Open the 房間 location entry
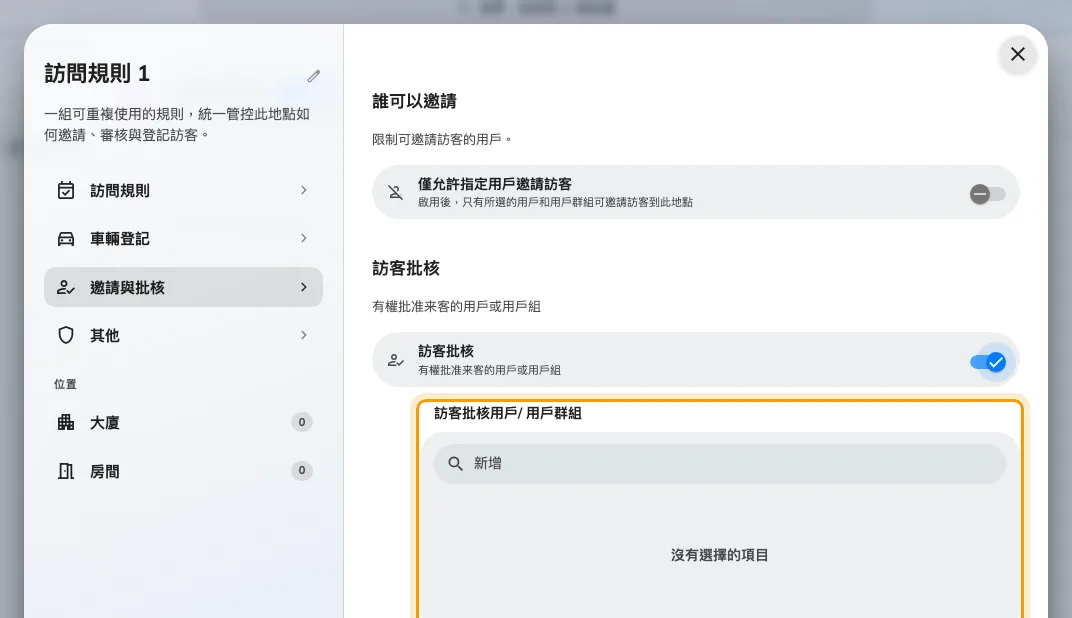This screenshot has width=1072, height=618. 183,471
